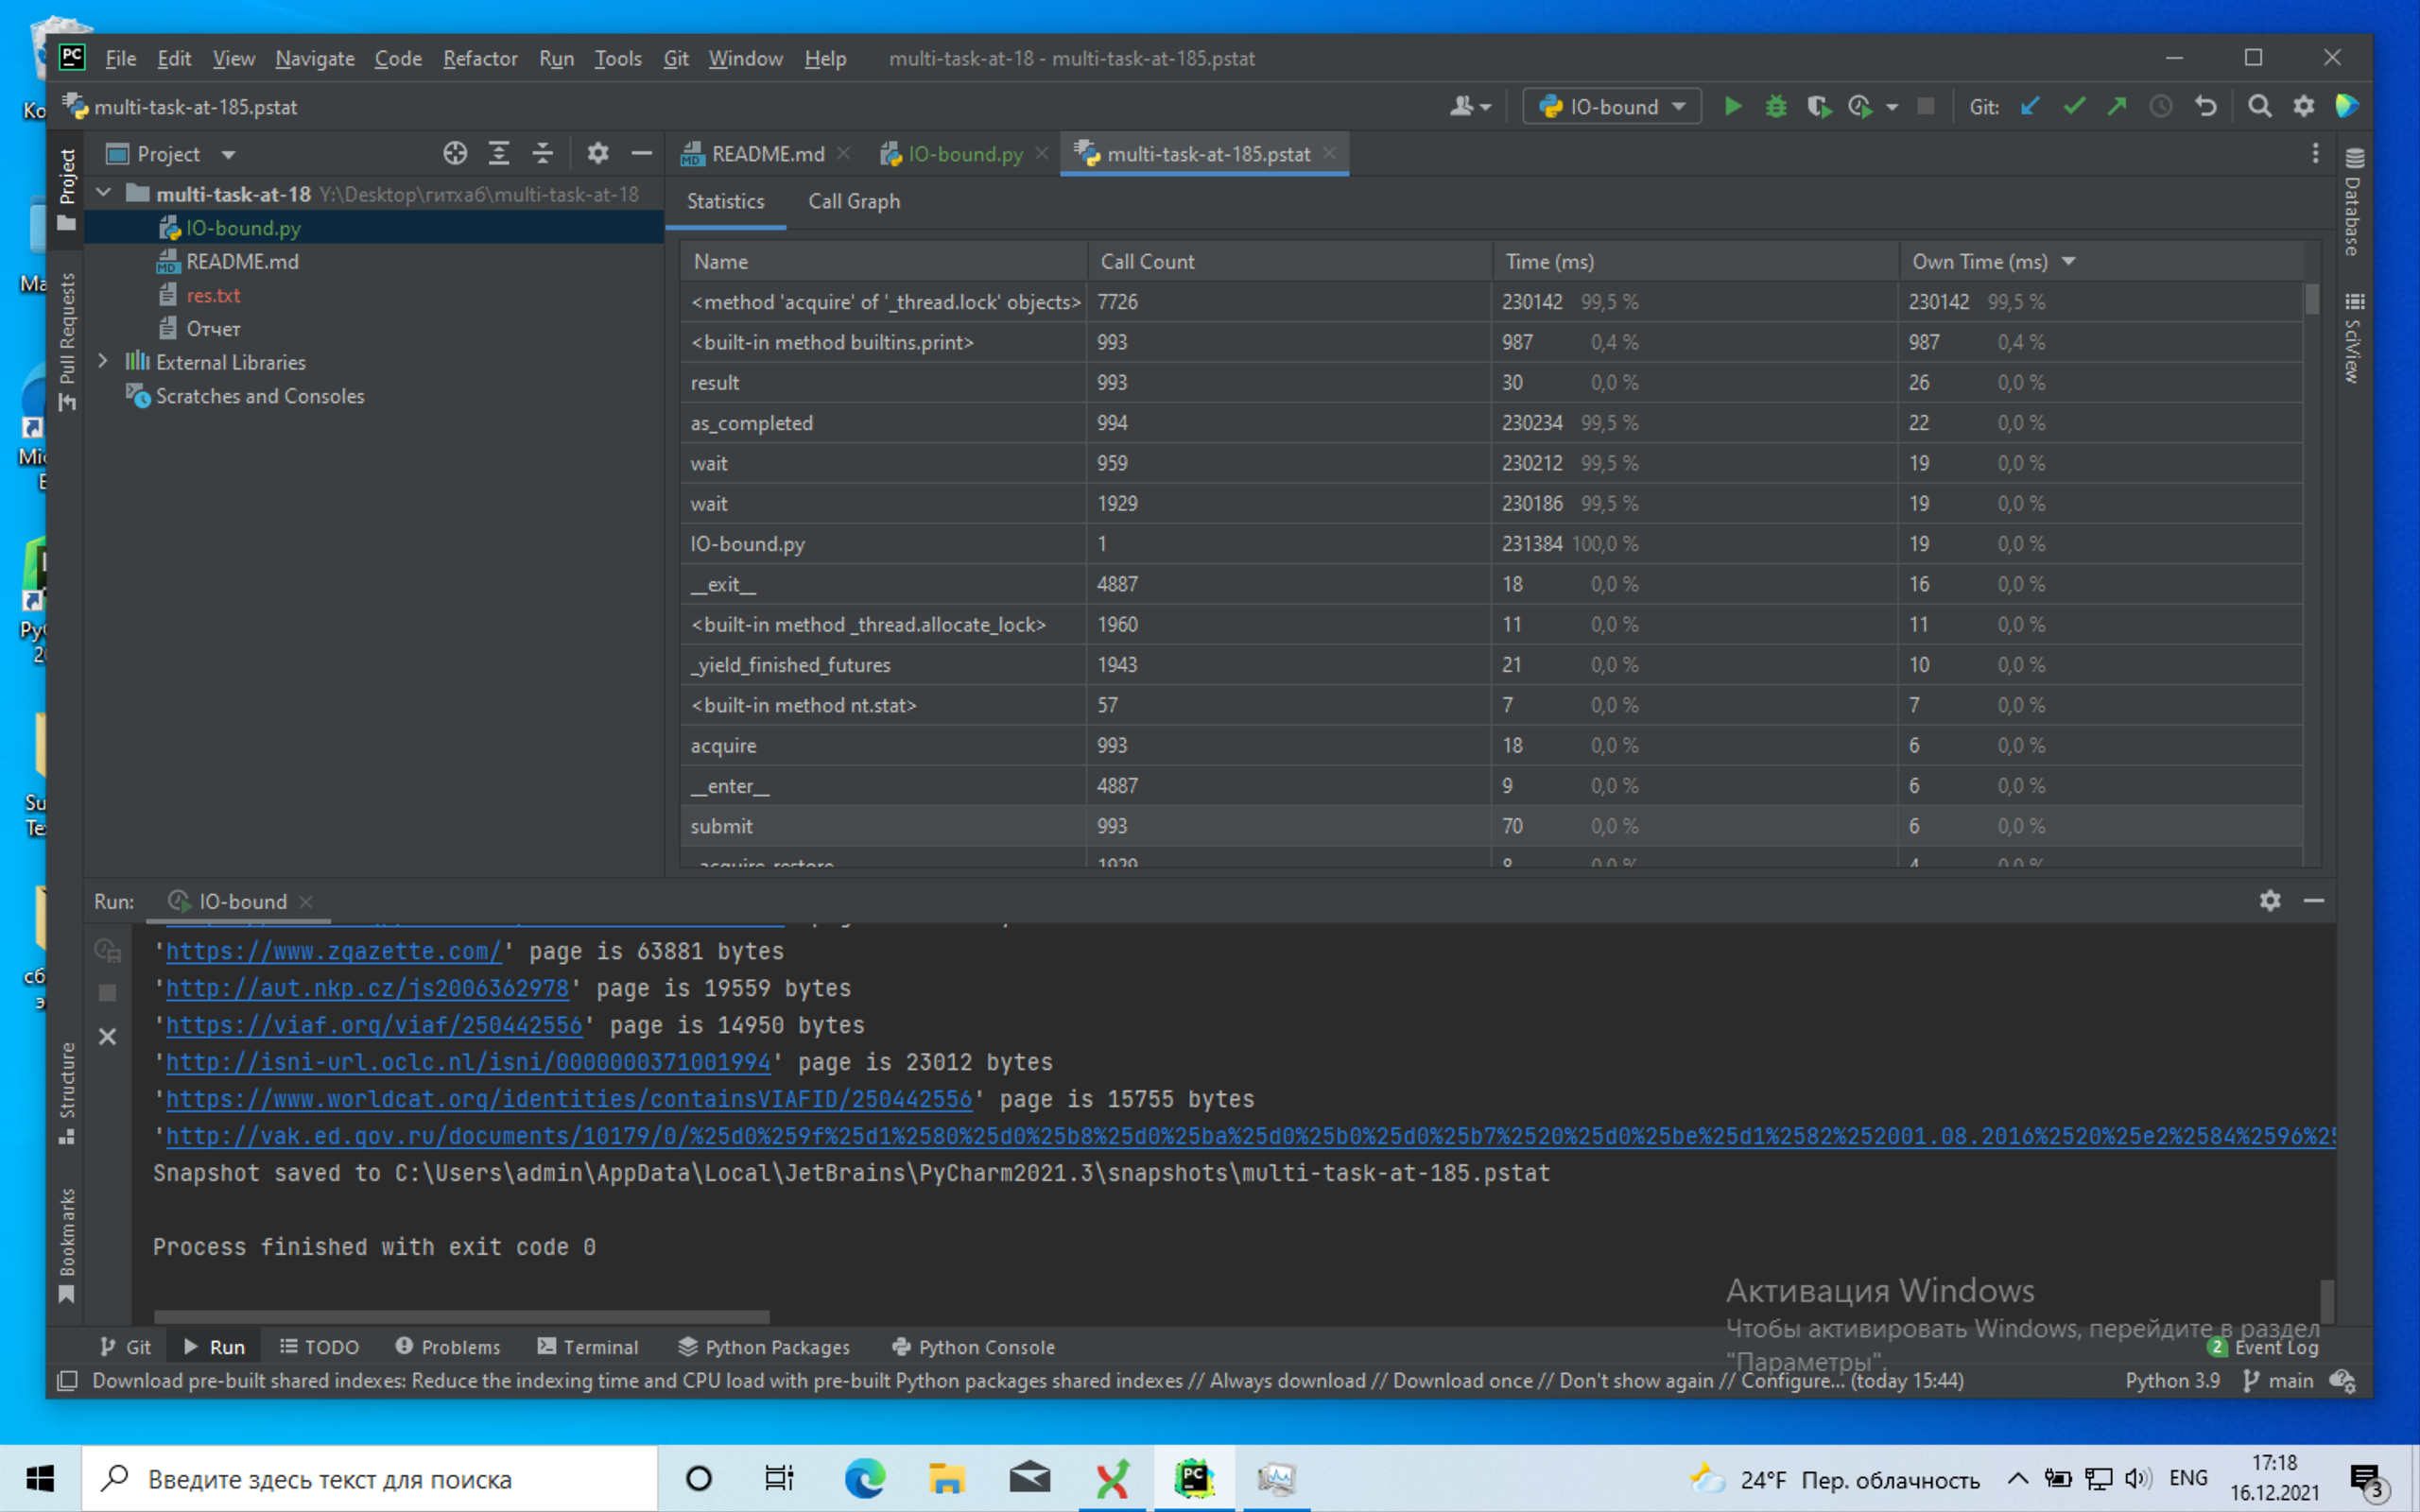Toggle Bookmarks tool window
The width and height of the screenshot is (2420, 1512).
click(67, 1243)
